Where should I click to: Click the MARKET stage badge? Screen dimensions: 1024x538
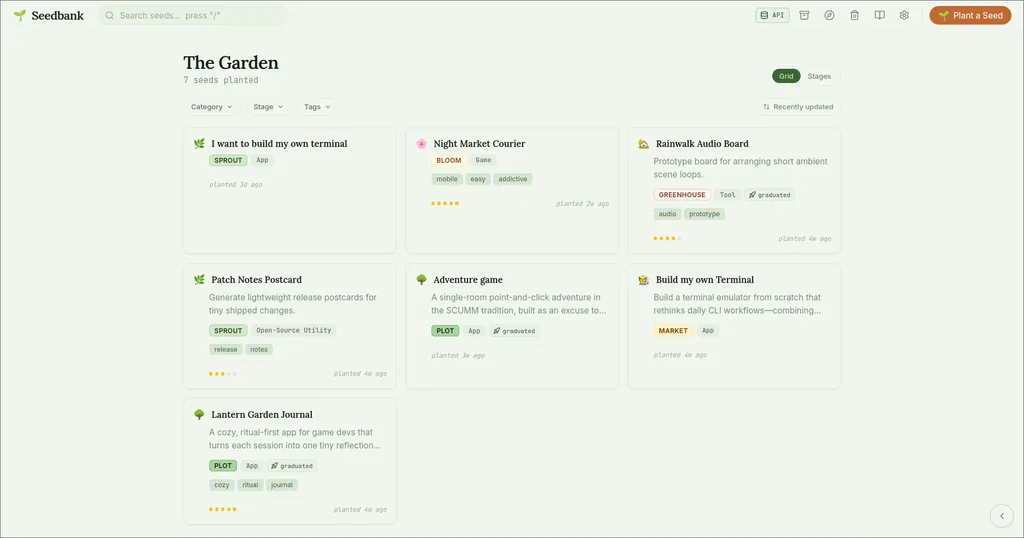click(x=673, y=330)
